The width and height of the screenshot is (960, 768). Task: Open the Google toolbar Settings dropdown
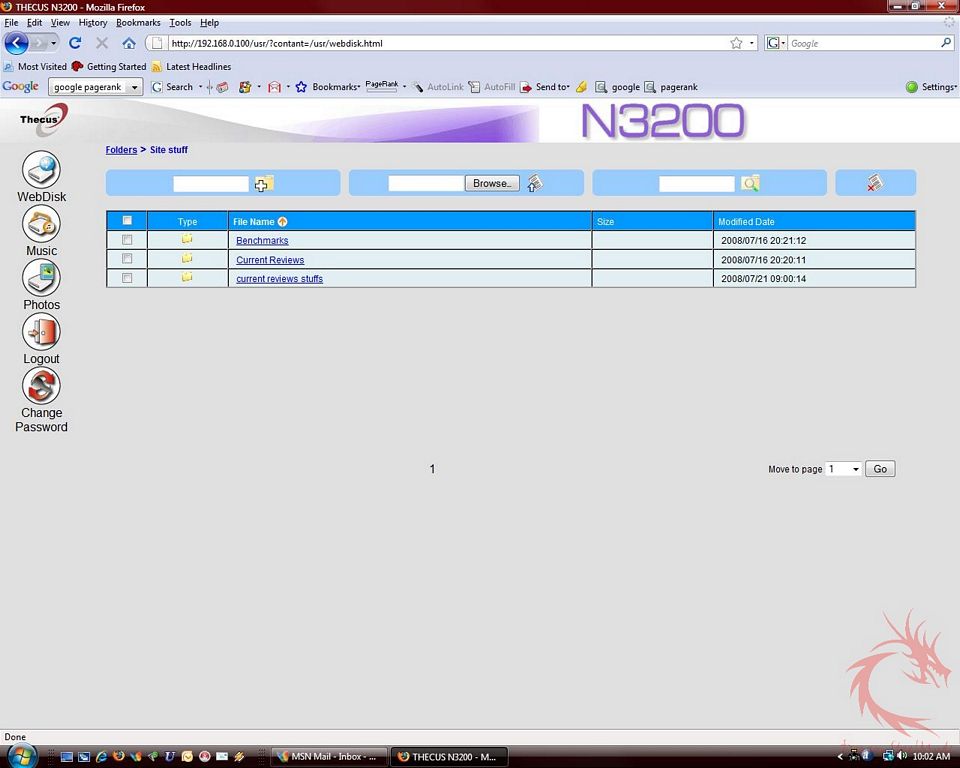pyautogui.click(x=931, y=87)
